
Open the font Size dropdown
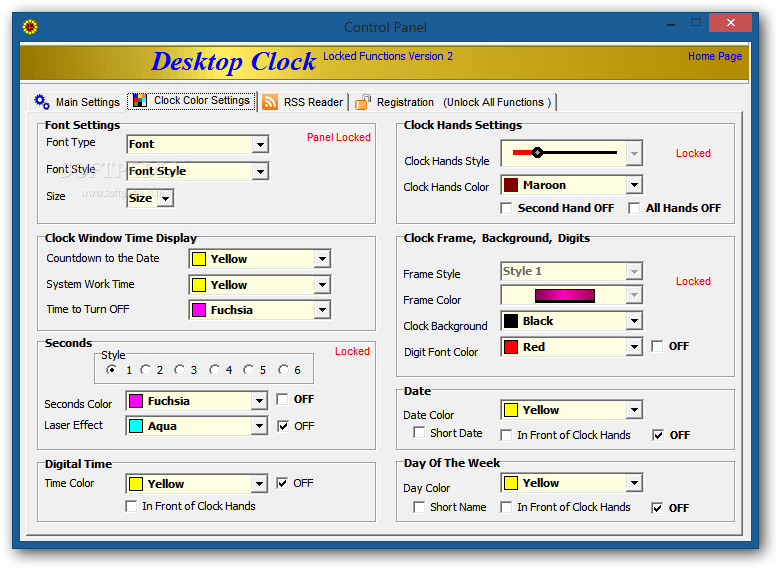[165, 198]
